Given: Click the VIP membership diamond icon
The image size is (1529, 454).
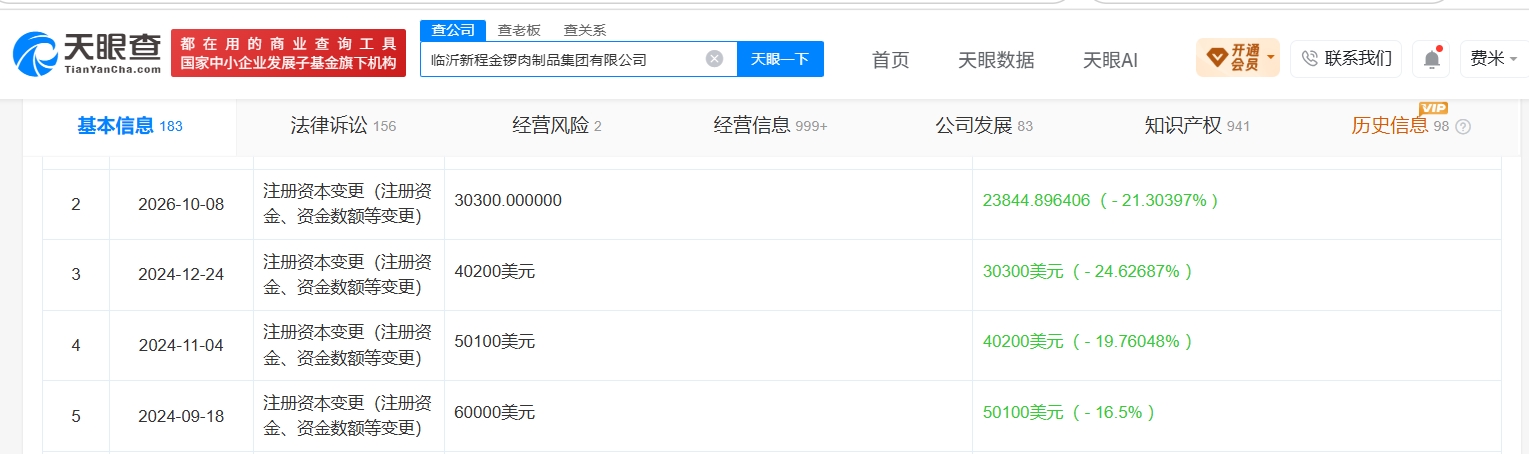Looking at the screenshot, I should pyautogui.click(x=1216, y=59).
